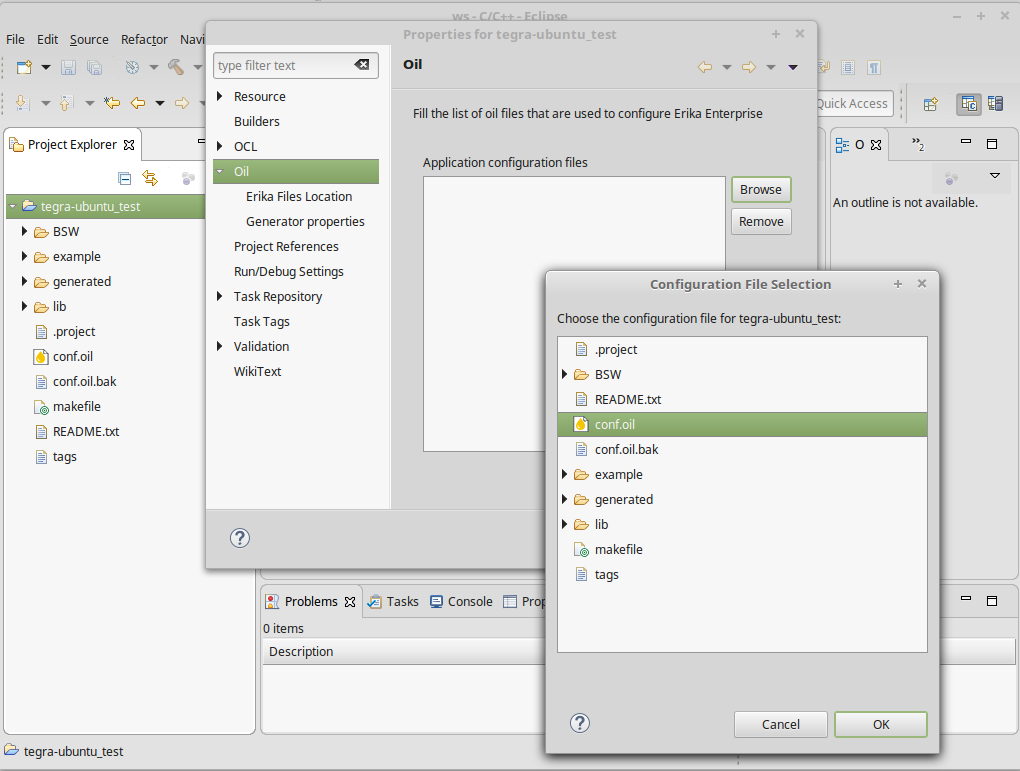The height and width of the screenshot is (771, 1020).
Task: Toggle Link with Editor in the Project Explorer
Action: [150, 178]
